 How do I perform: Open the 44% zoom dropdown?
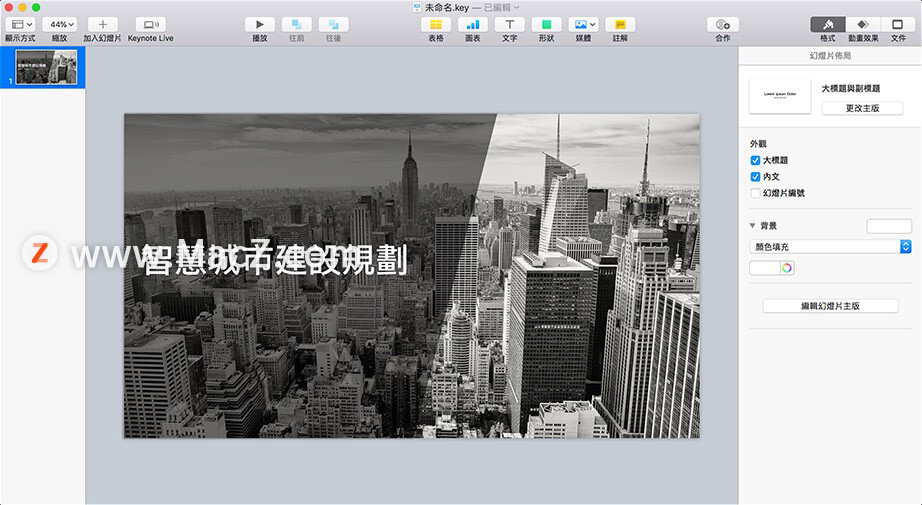coord(61,24)
